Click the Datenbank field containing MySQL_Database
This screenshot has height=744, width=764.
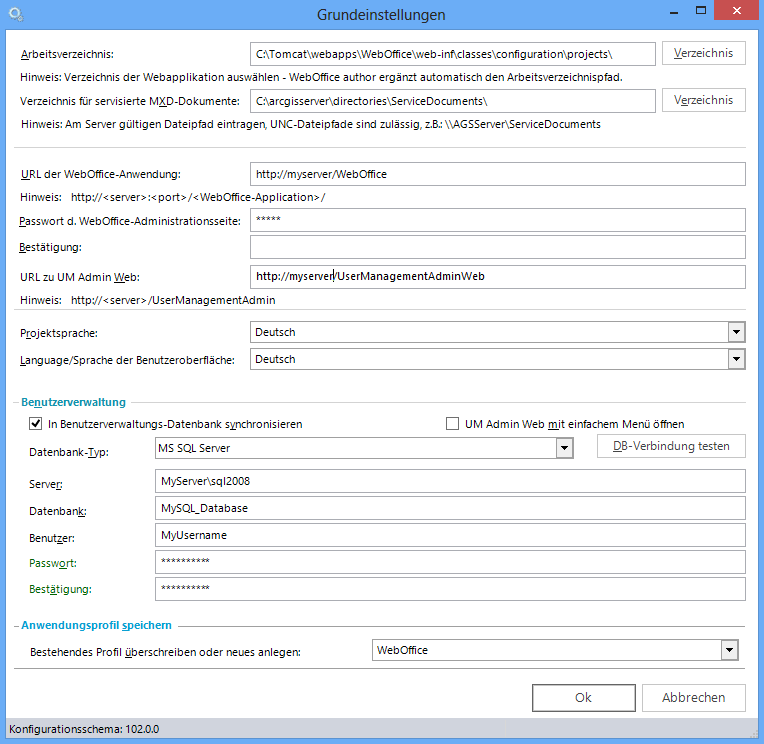450,508
